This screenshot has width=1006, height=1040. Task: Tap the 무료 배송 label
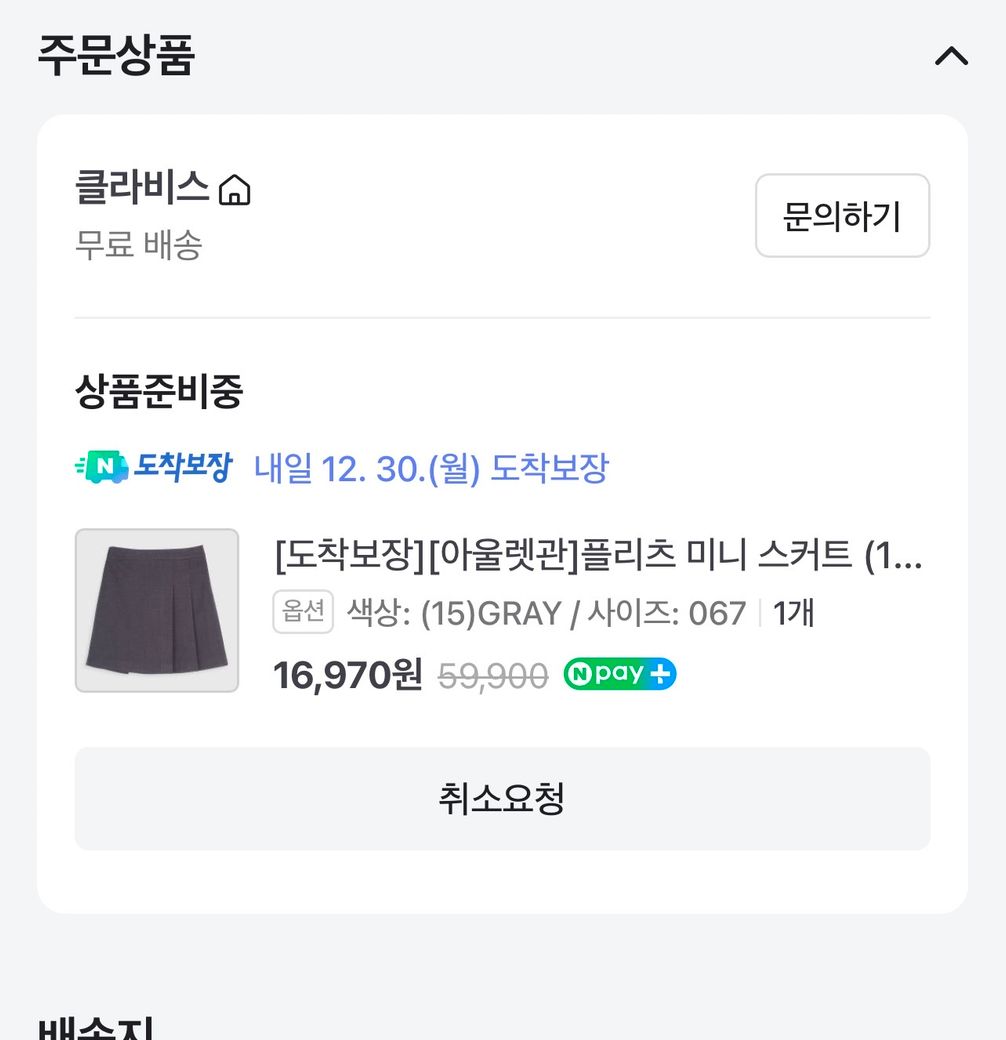coord(139,244)
